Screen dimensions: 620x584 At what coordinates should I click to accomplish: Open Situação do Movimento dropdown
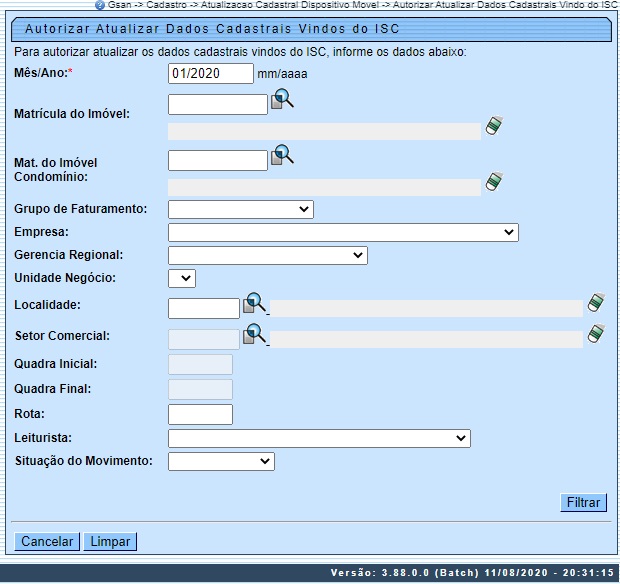[x=221, y=461]
